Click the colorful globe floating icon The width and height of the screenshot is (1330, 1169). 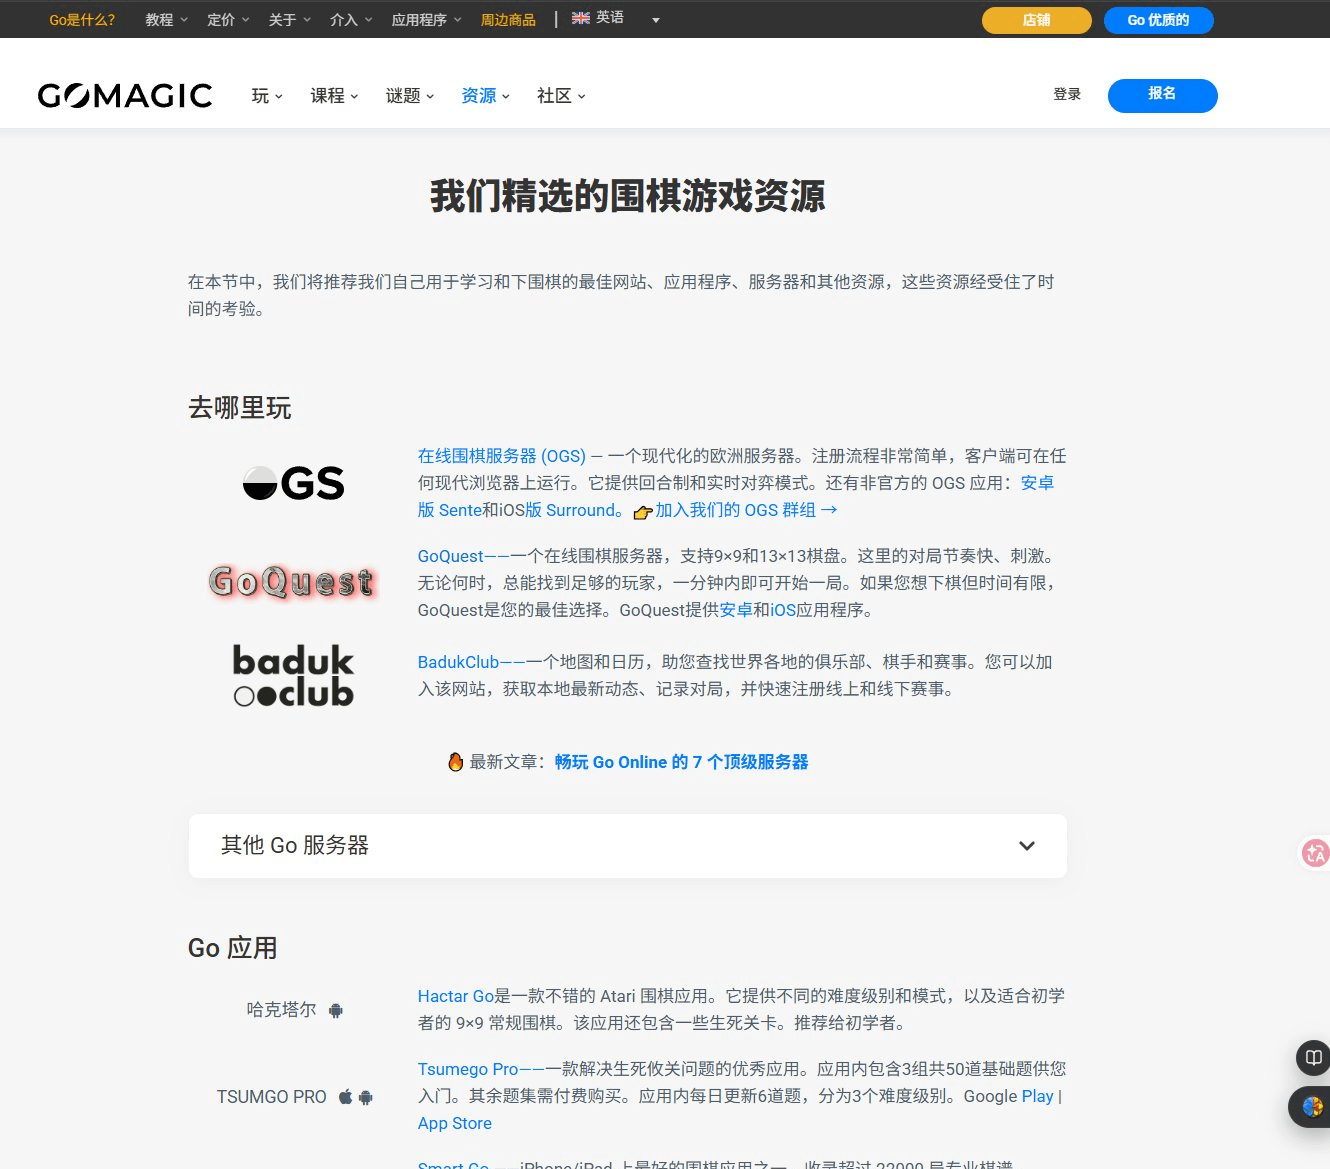[x=1311, y=1106]
